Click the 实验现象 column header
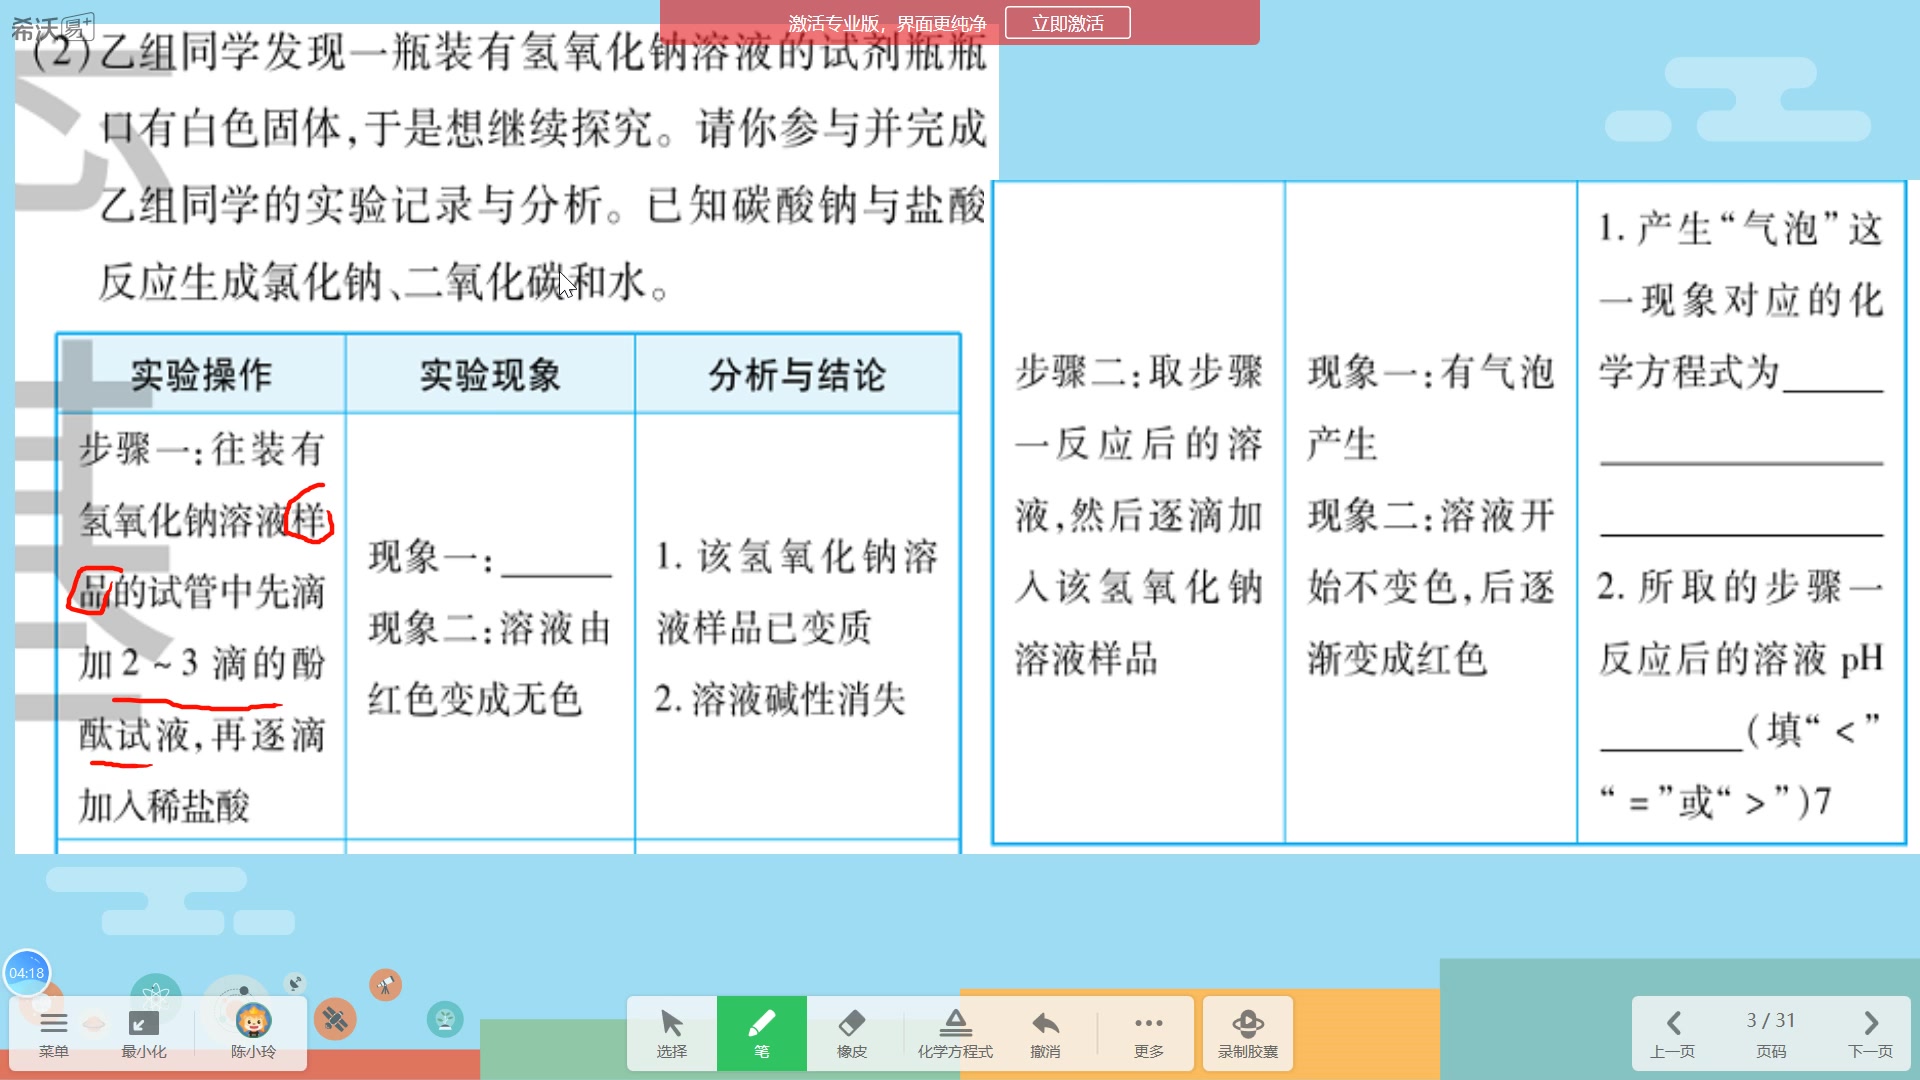This screenshot has width=1920, height=1080. (490, 375)
